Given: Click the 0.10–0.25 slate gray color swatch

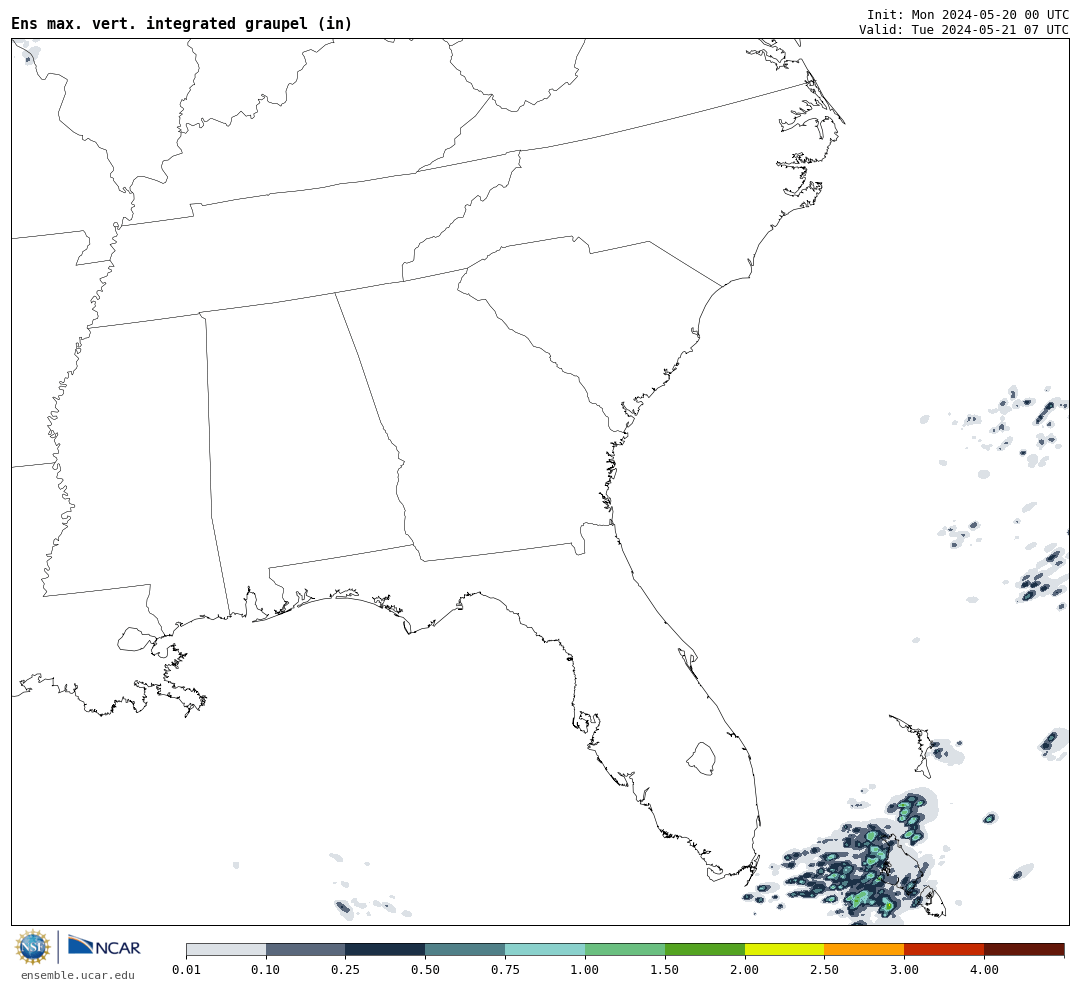Looking at the screenshot, I should [306, 950].
